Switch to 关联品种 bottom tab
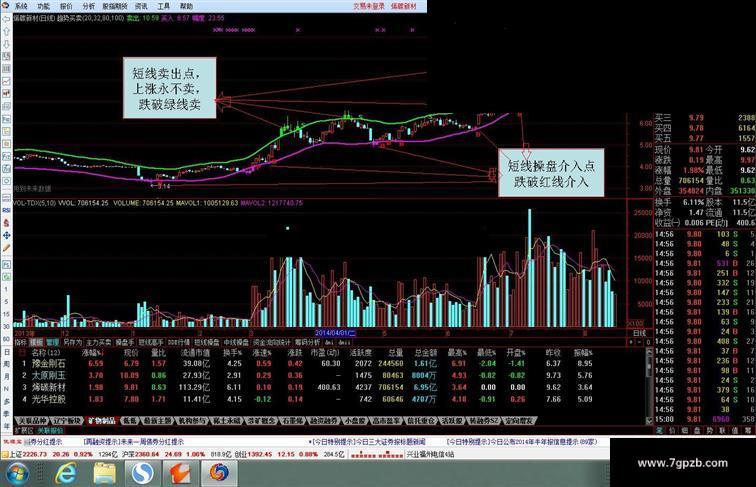The image size is (756, 487). coord(32,421)
